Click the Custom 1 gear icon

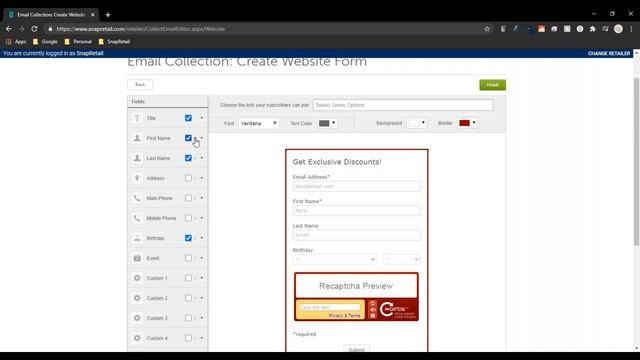137,278
